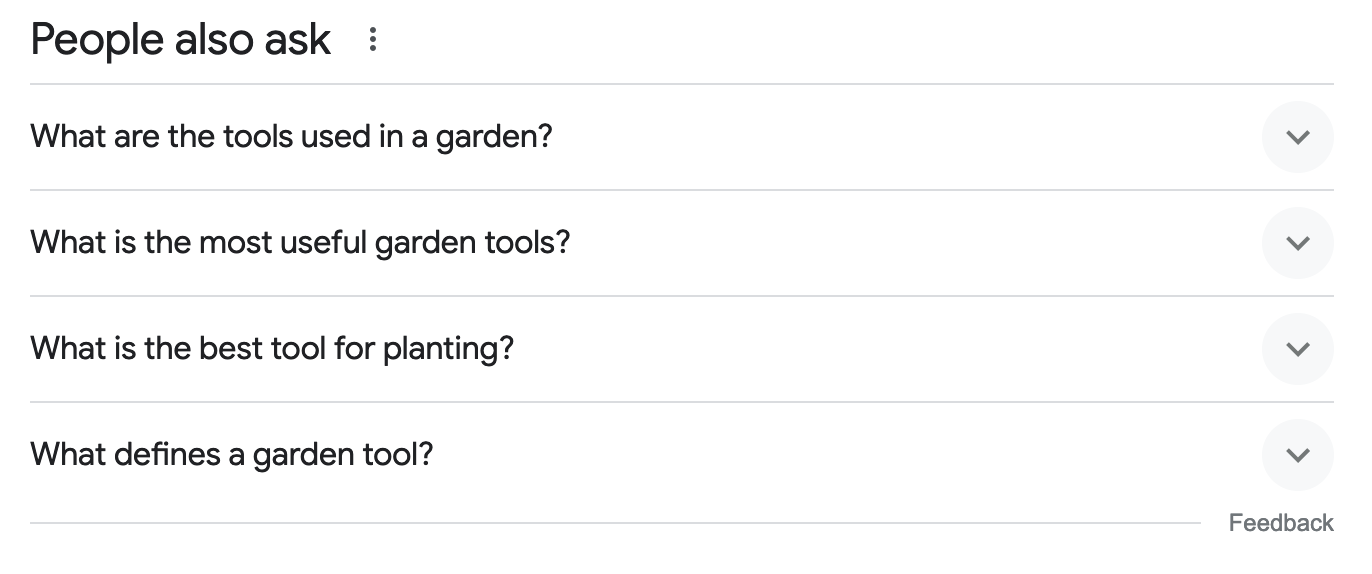Expand chevron for best tool for planting
1372x574 pixels.
[x=1297, y=349]
